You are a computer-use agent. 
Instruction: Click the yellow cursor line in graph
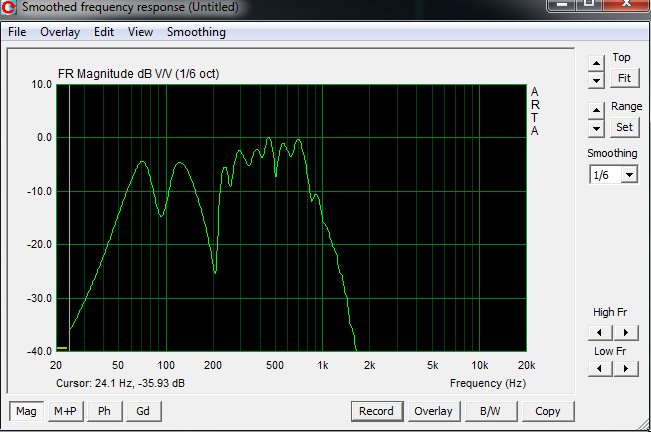69,218
